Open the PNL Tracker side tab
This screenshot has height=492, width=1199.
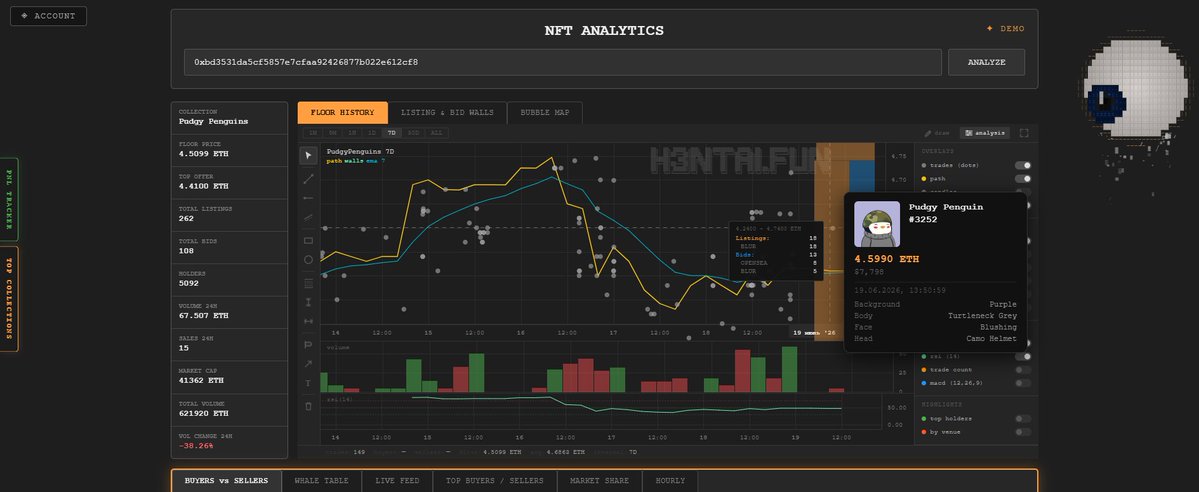pos(9,199)
